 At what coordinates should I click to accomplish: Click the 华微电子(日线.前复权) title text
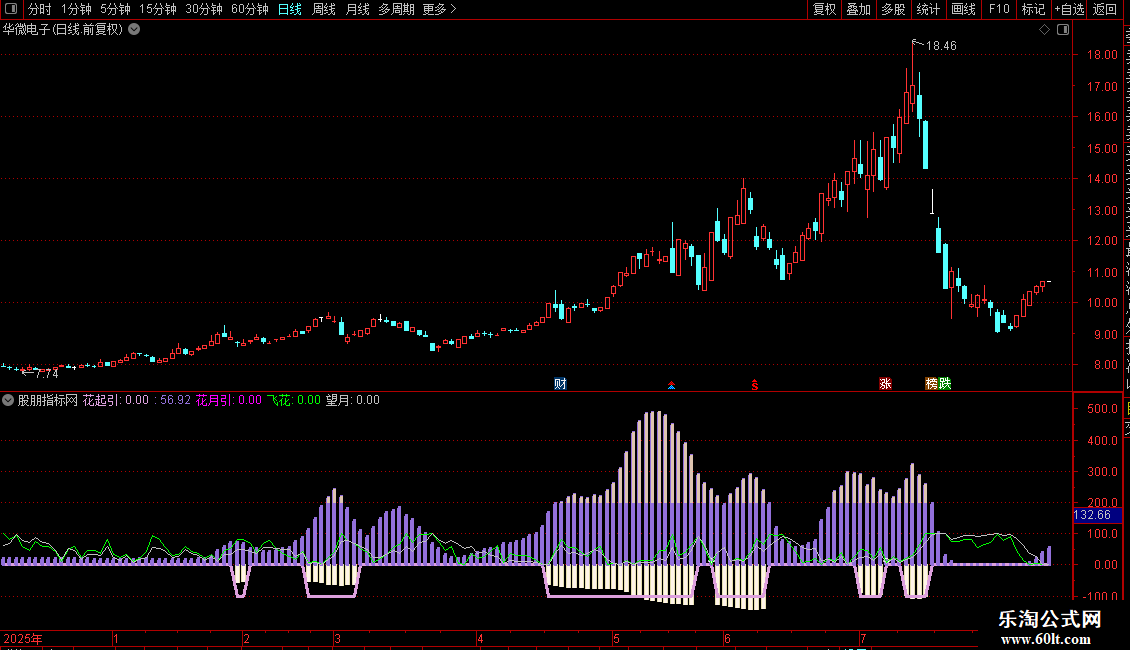(x=63, y=30)
